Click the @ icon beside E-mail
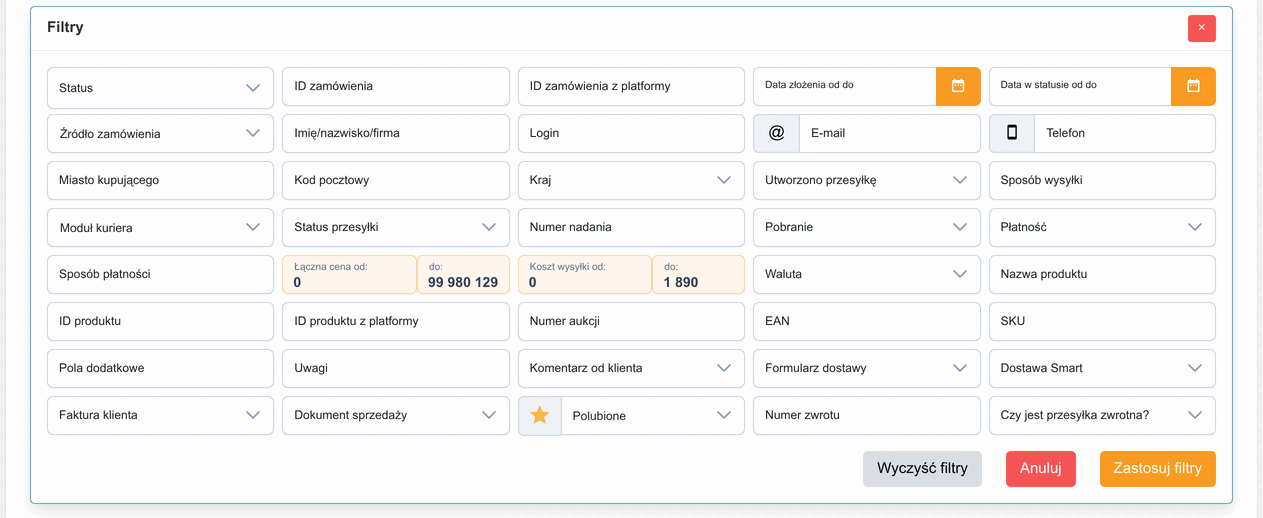1263x518 pixels. (x=776, y=133)
